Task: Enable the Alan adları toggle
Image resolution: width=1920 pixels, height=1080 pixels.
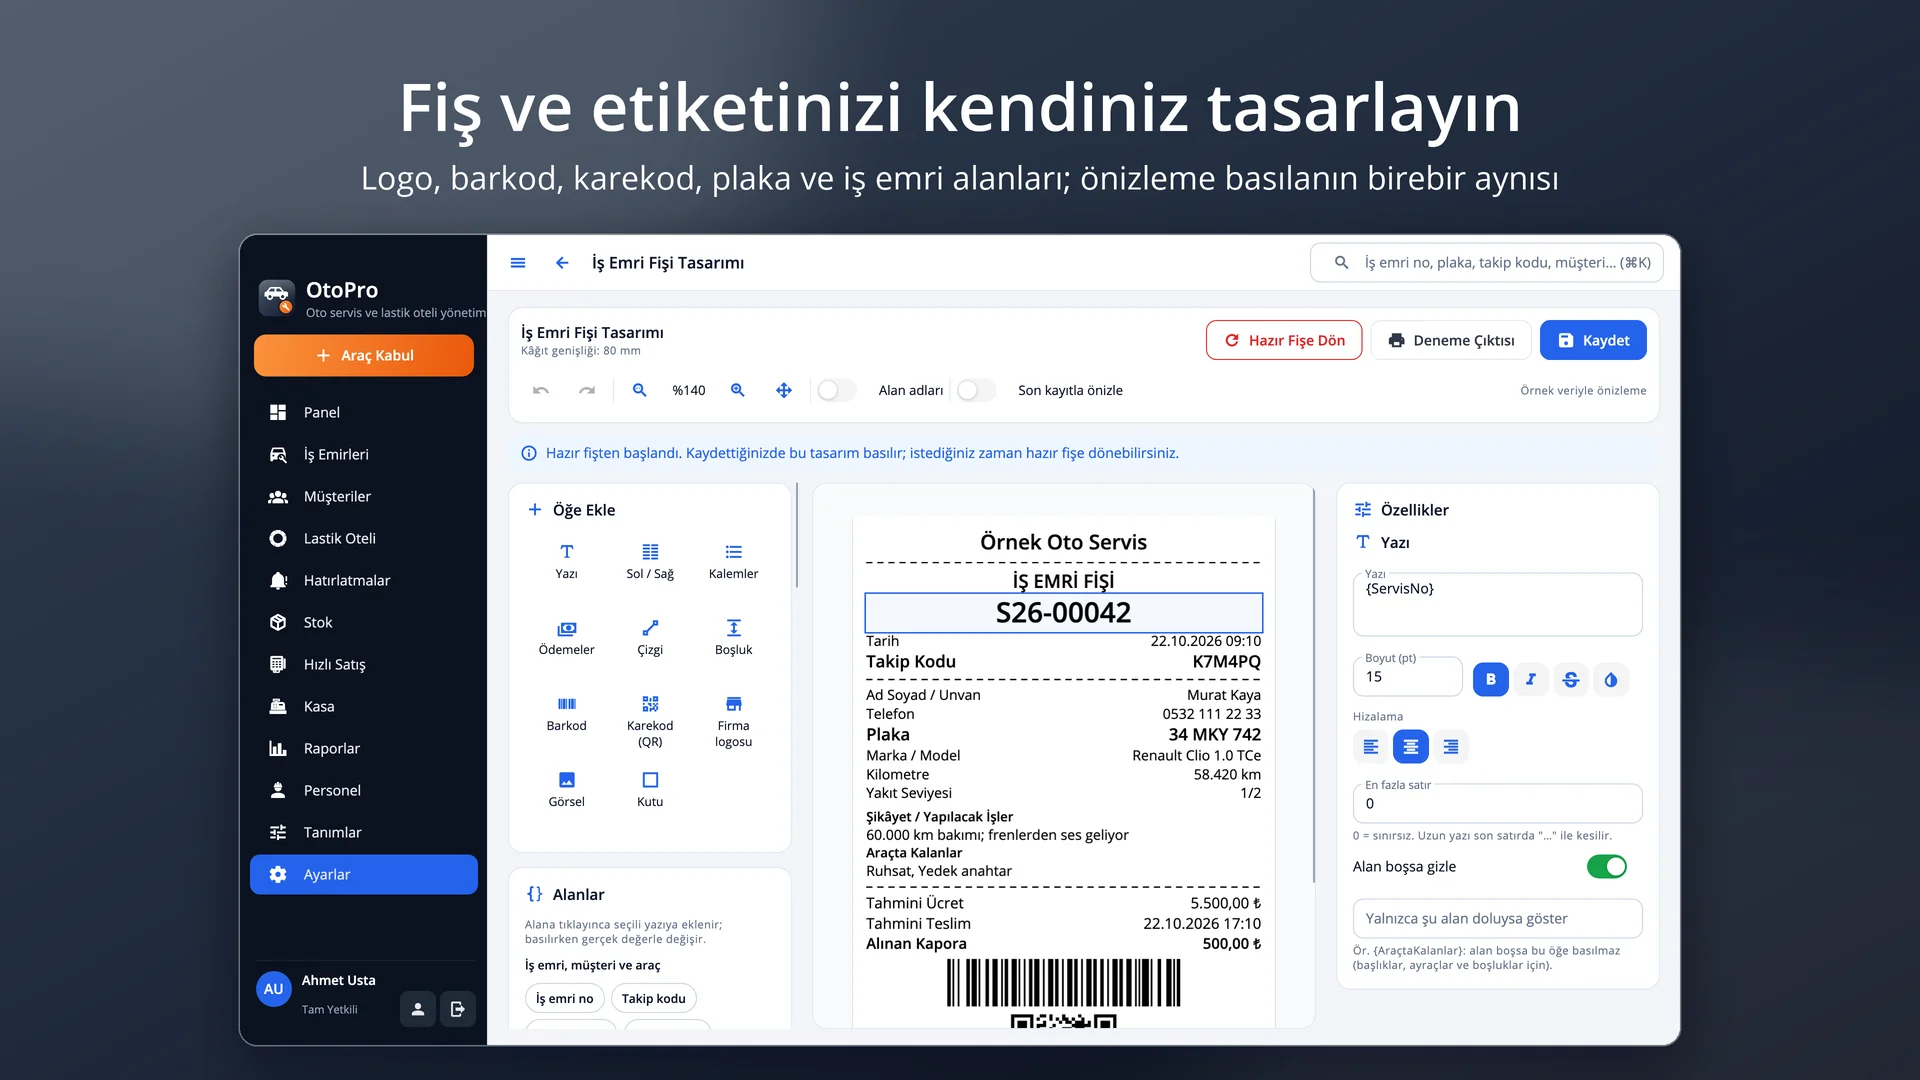Action: [x=836, y=390]
